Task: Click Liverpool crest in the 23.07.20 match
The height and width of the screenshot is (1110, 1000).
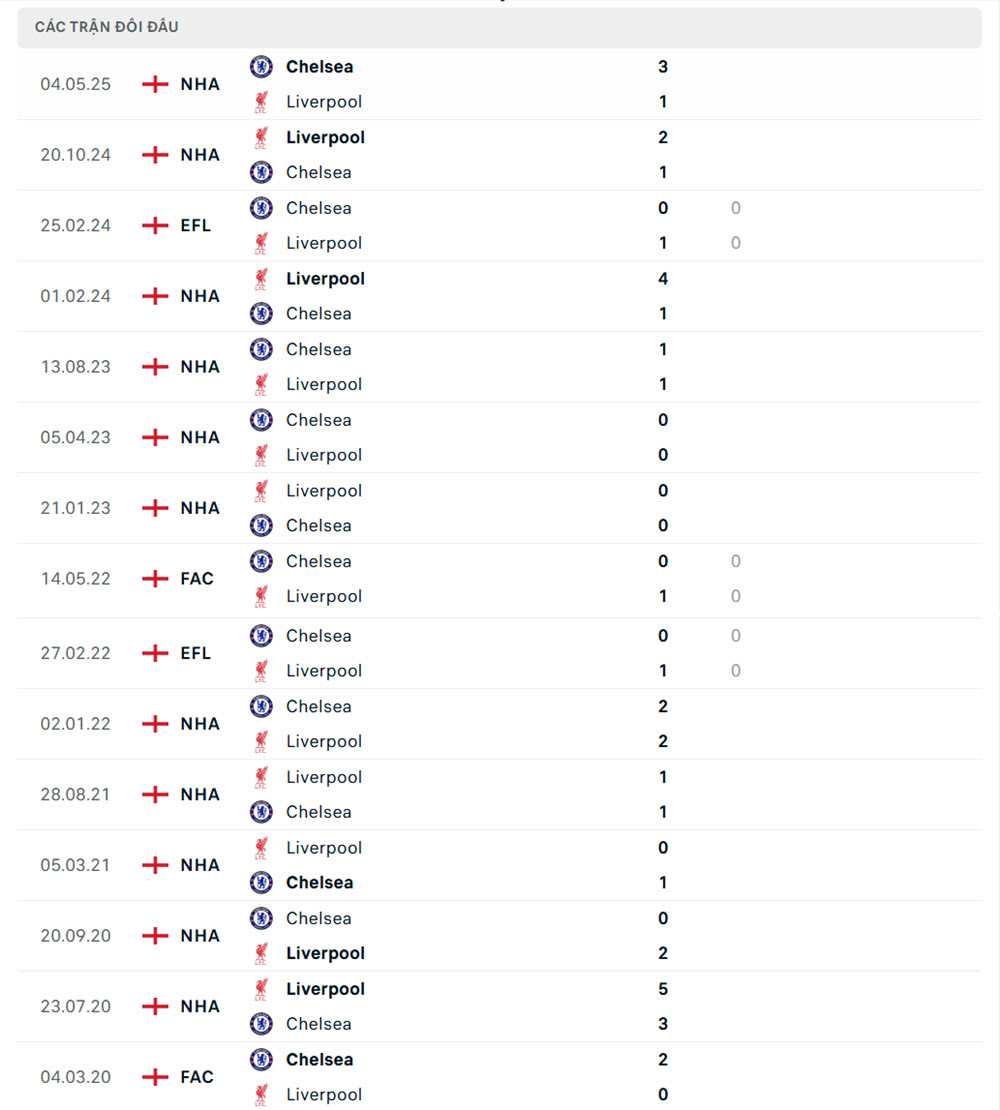Action: point(261,989)
